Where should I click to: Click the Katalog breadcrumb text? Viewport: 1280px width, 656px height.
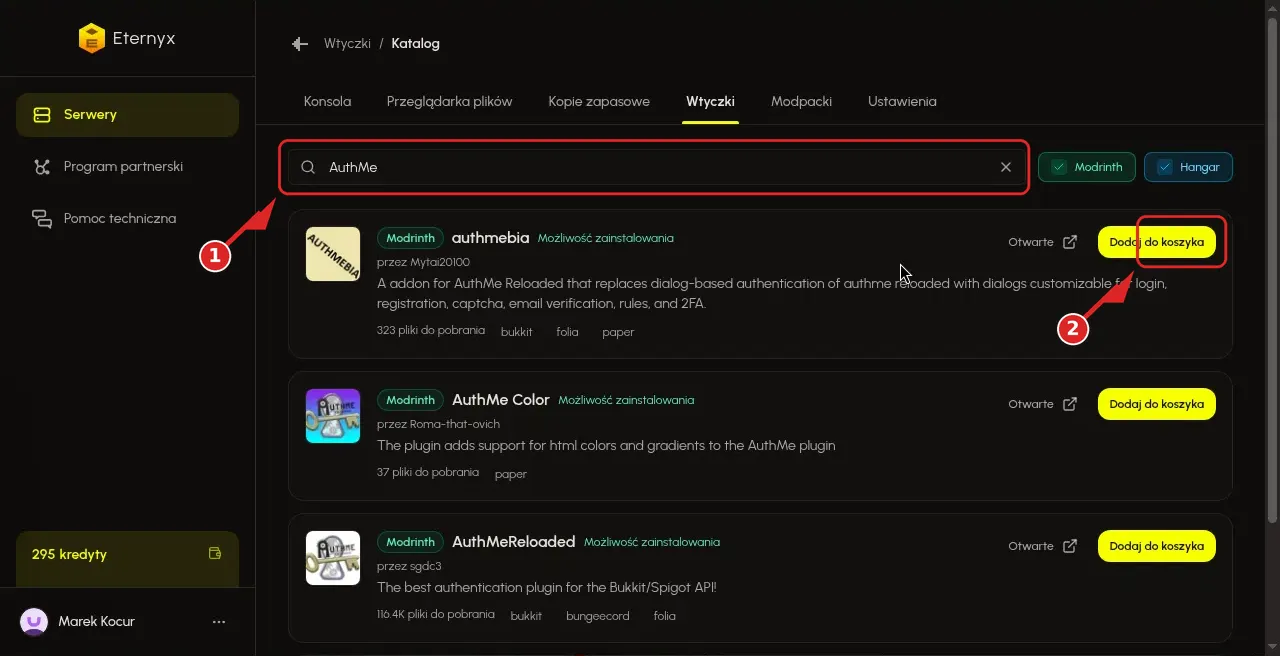[415, 44]
